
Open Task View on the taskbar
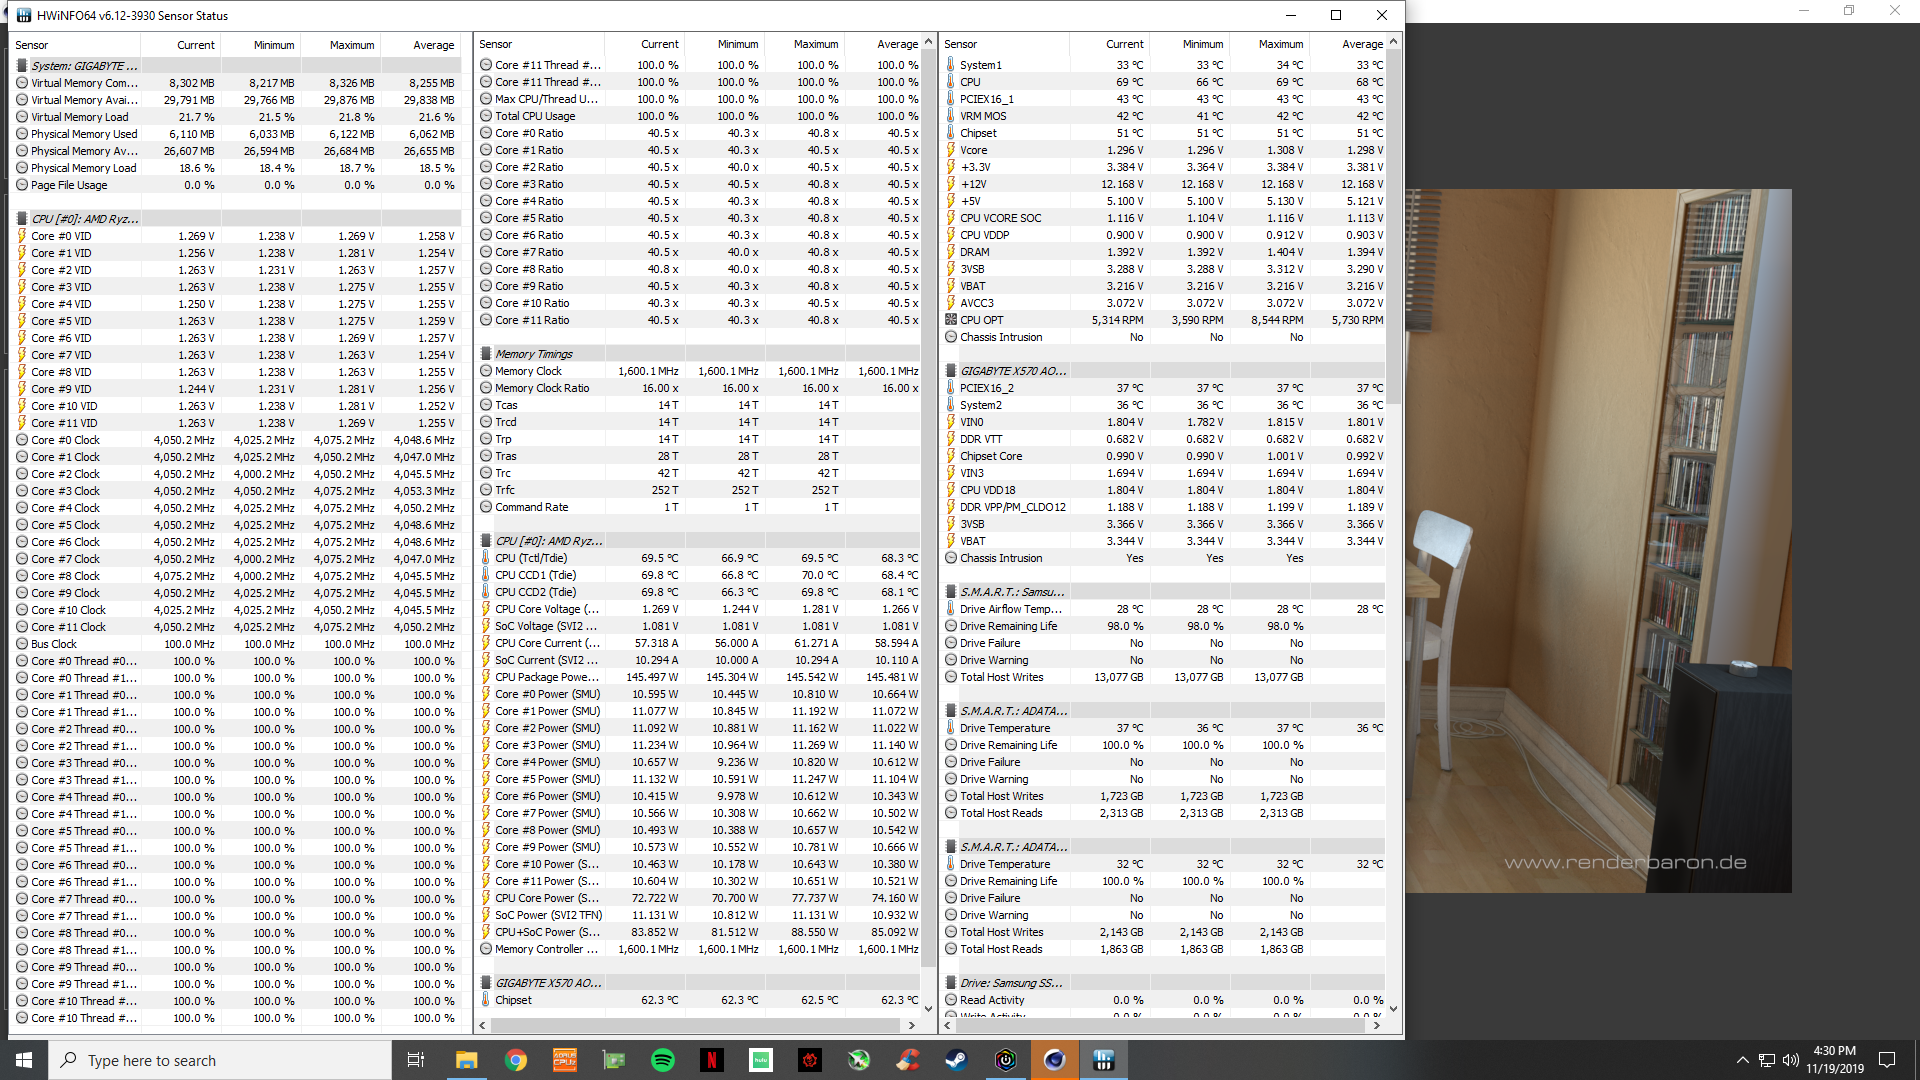(416, 1060)
